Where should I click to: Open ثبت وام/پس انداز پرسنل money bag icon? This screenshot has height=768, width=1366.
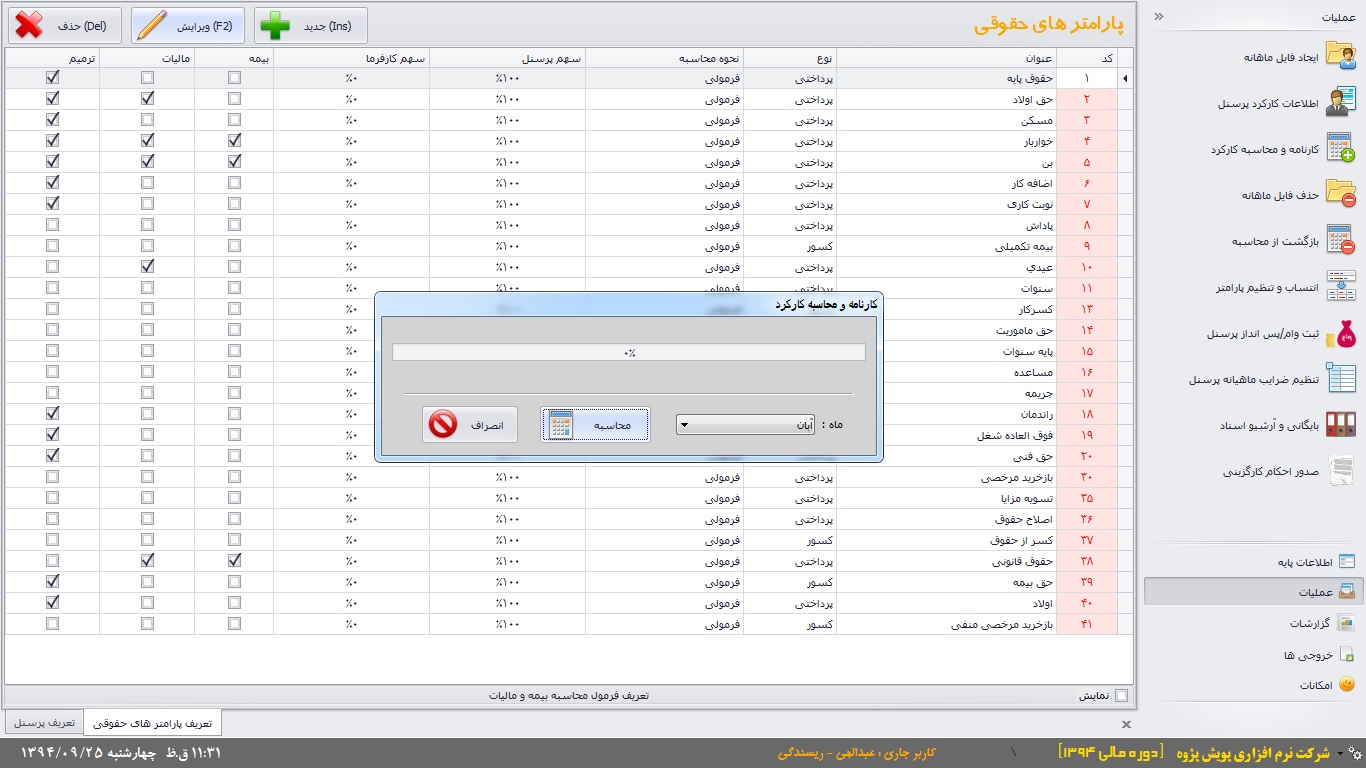coord(1340,334)
